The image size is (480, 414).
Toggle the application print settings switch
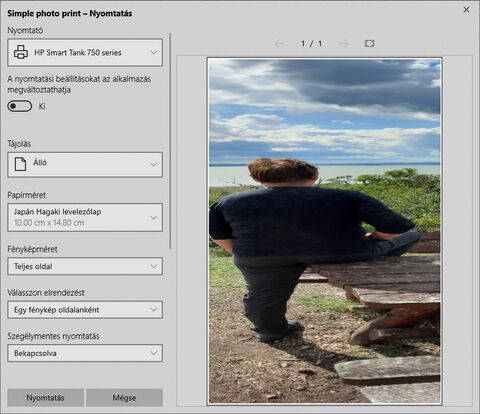tap(20, 106)
